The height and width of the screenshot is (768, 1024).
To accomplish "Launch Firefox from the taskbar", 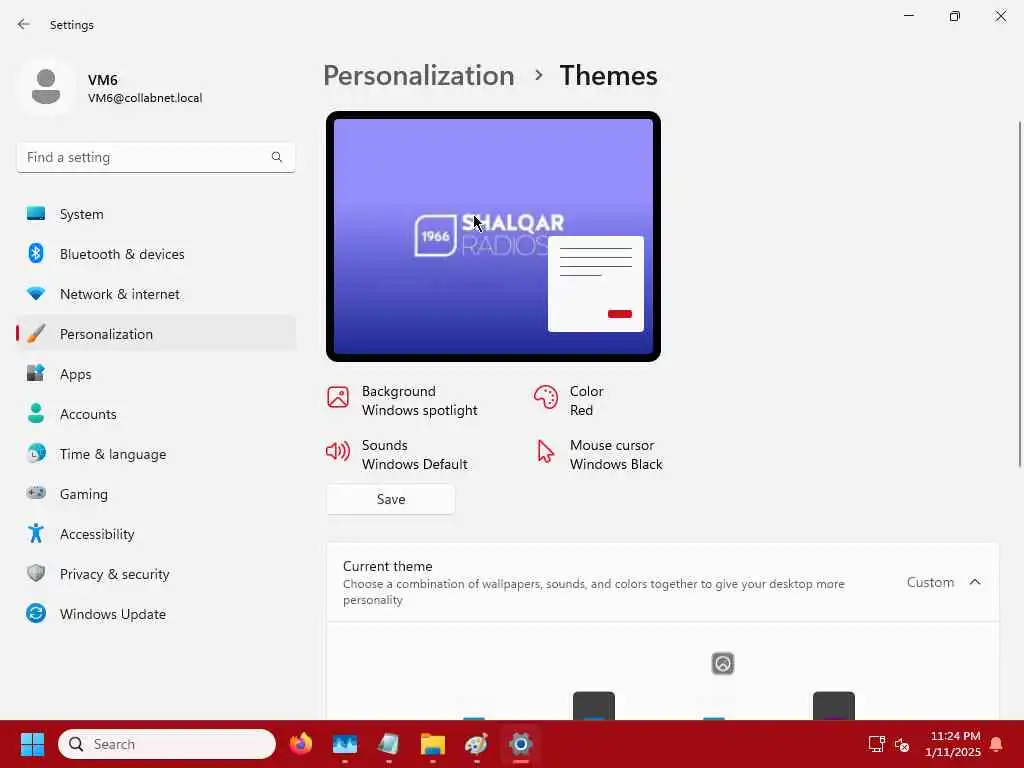I will click(300, 744).
